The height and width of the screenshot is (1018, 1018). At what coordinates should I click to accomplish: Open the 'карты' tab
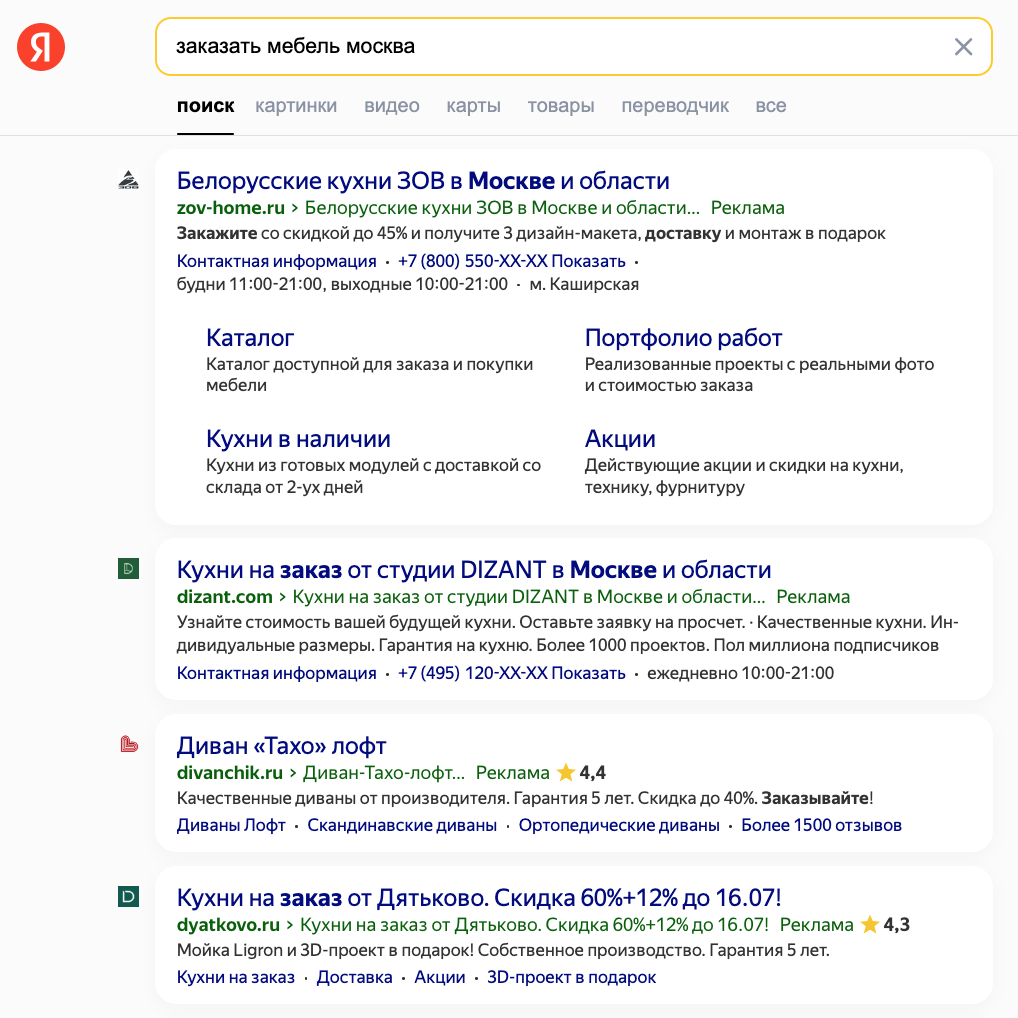473,105
